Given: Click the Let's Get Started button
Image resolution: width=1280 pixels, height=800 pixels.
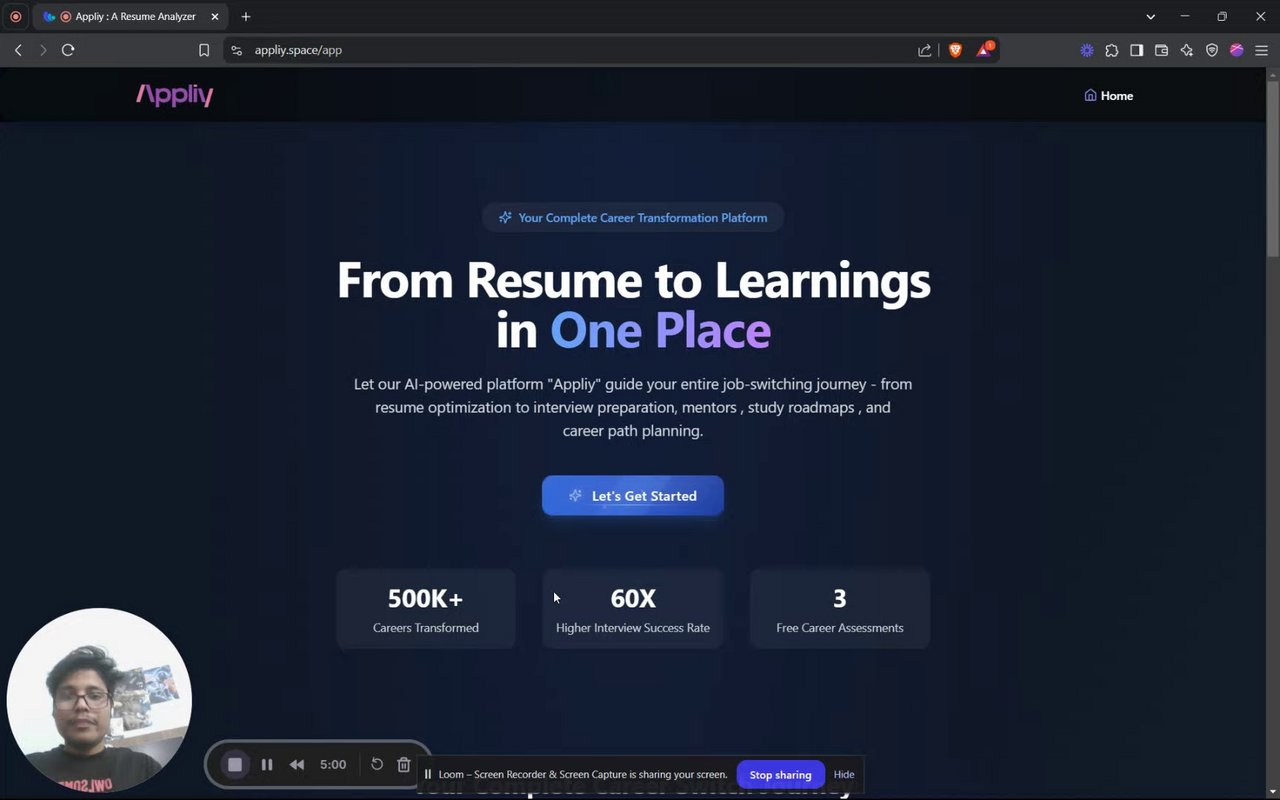Looking at the screenshot, I should point(632,496).
